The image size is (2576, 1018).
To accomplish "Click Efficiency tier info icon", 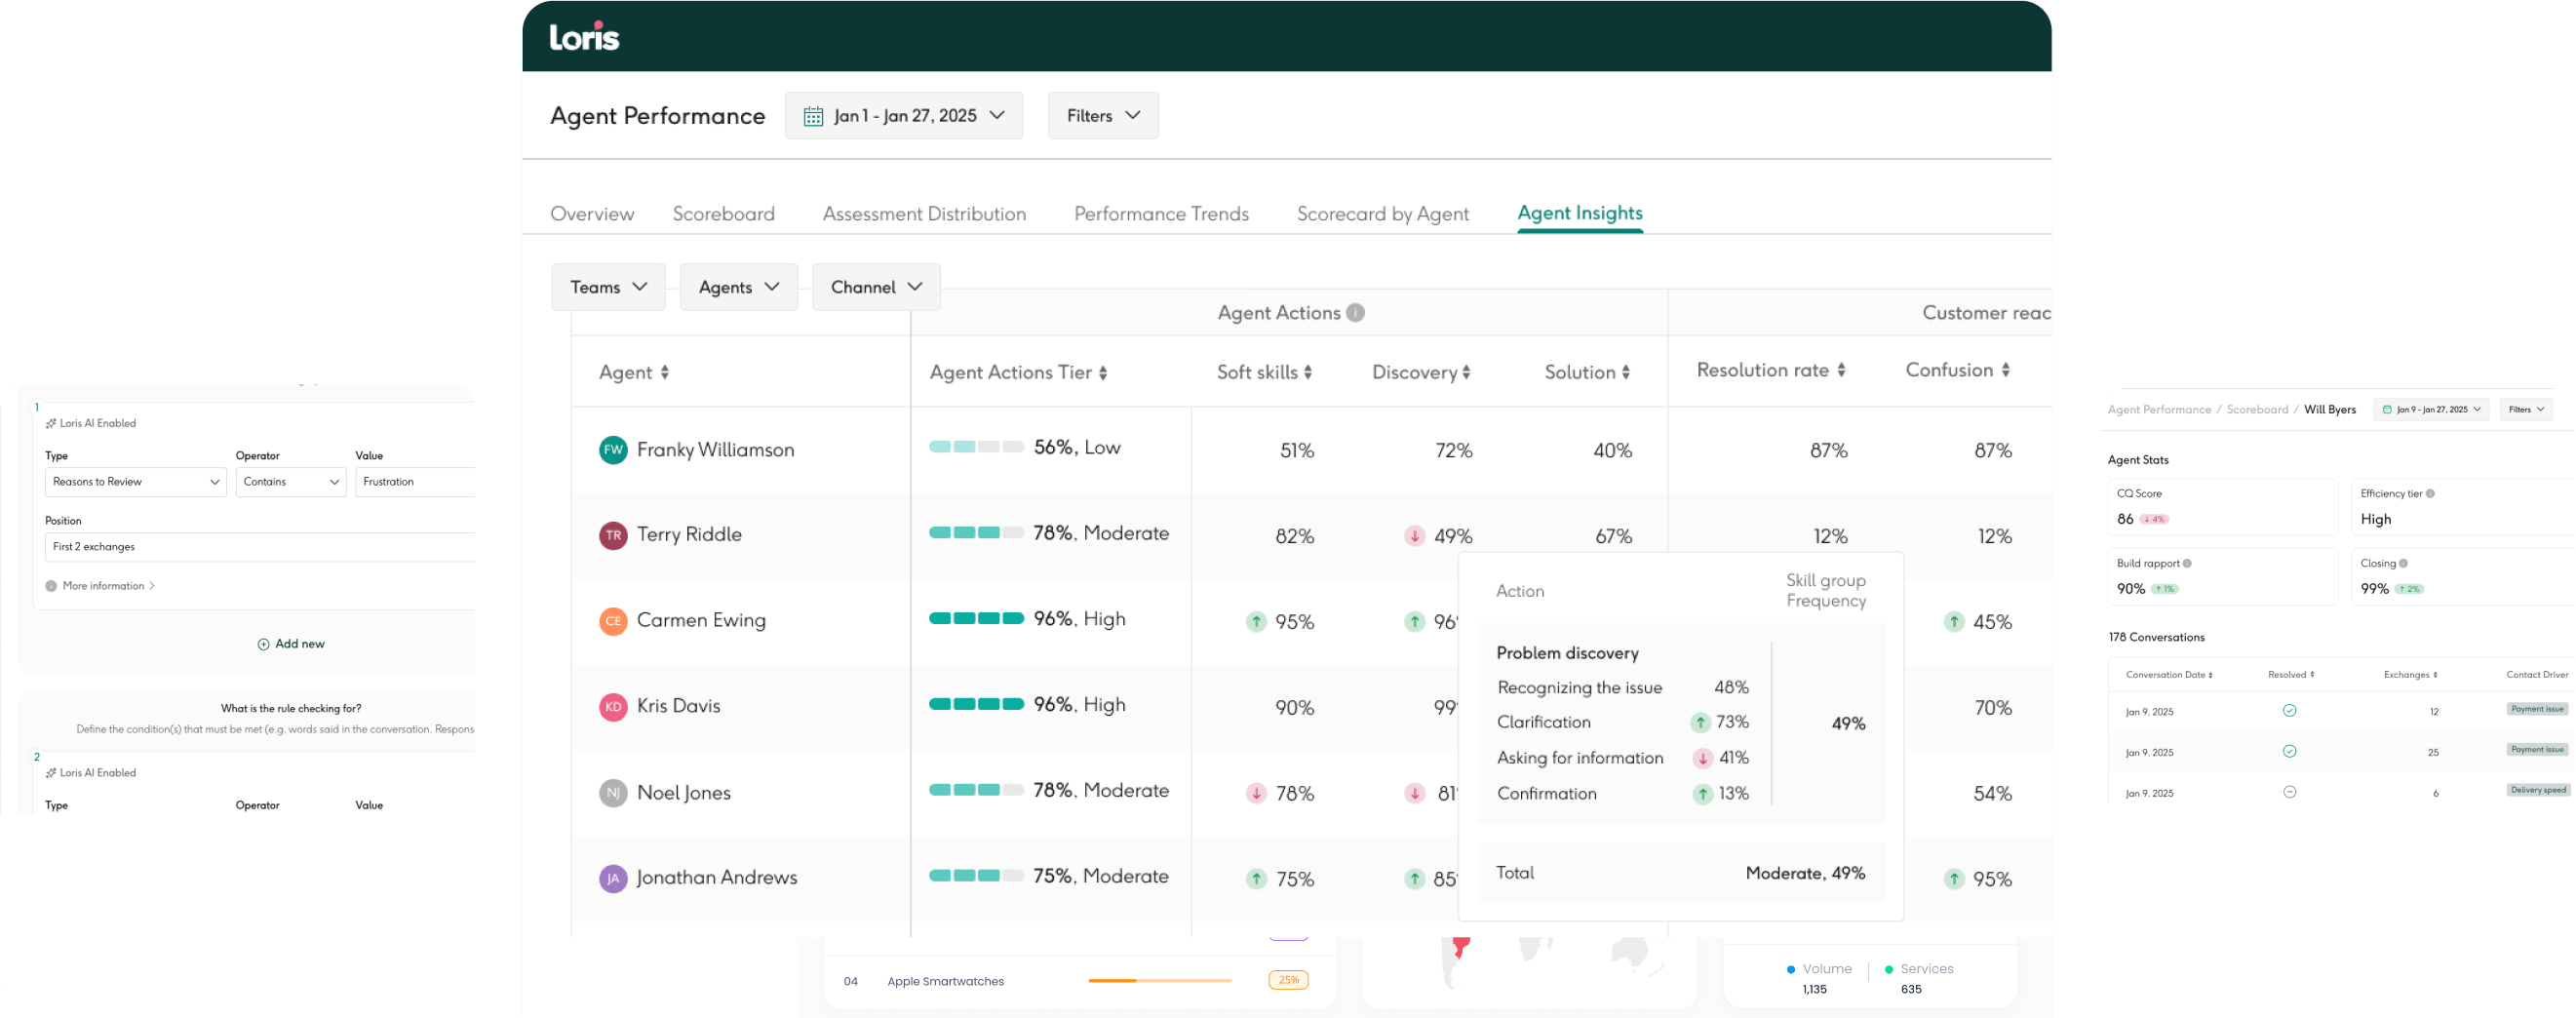I will point(2430,494).
